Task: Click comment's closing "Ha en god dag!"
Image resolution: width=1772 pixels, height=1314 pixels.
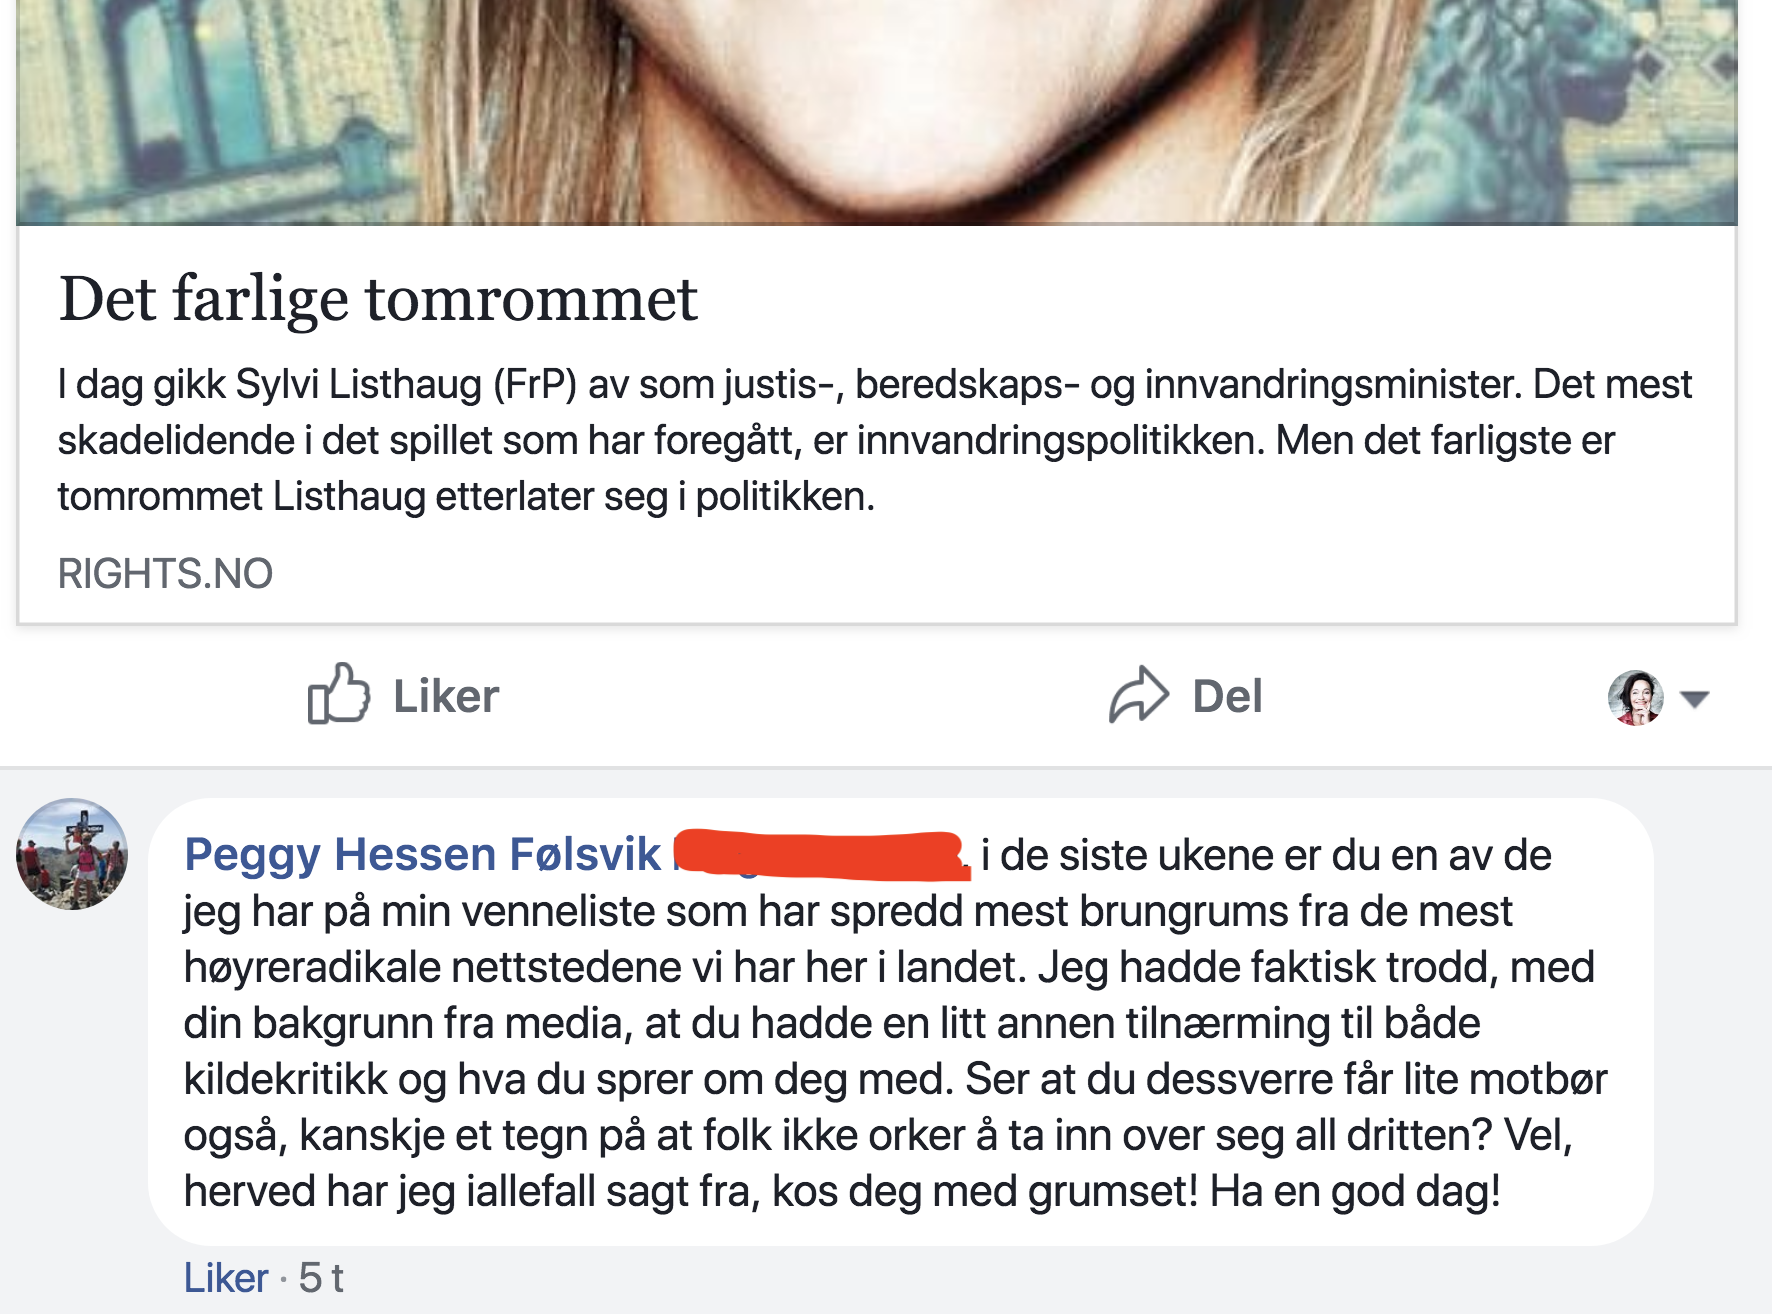Action: pyautogui.click(x=1355, y=1192)
